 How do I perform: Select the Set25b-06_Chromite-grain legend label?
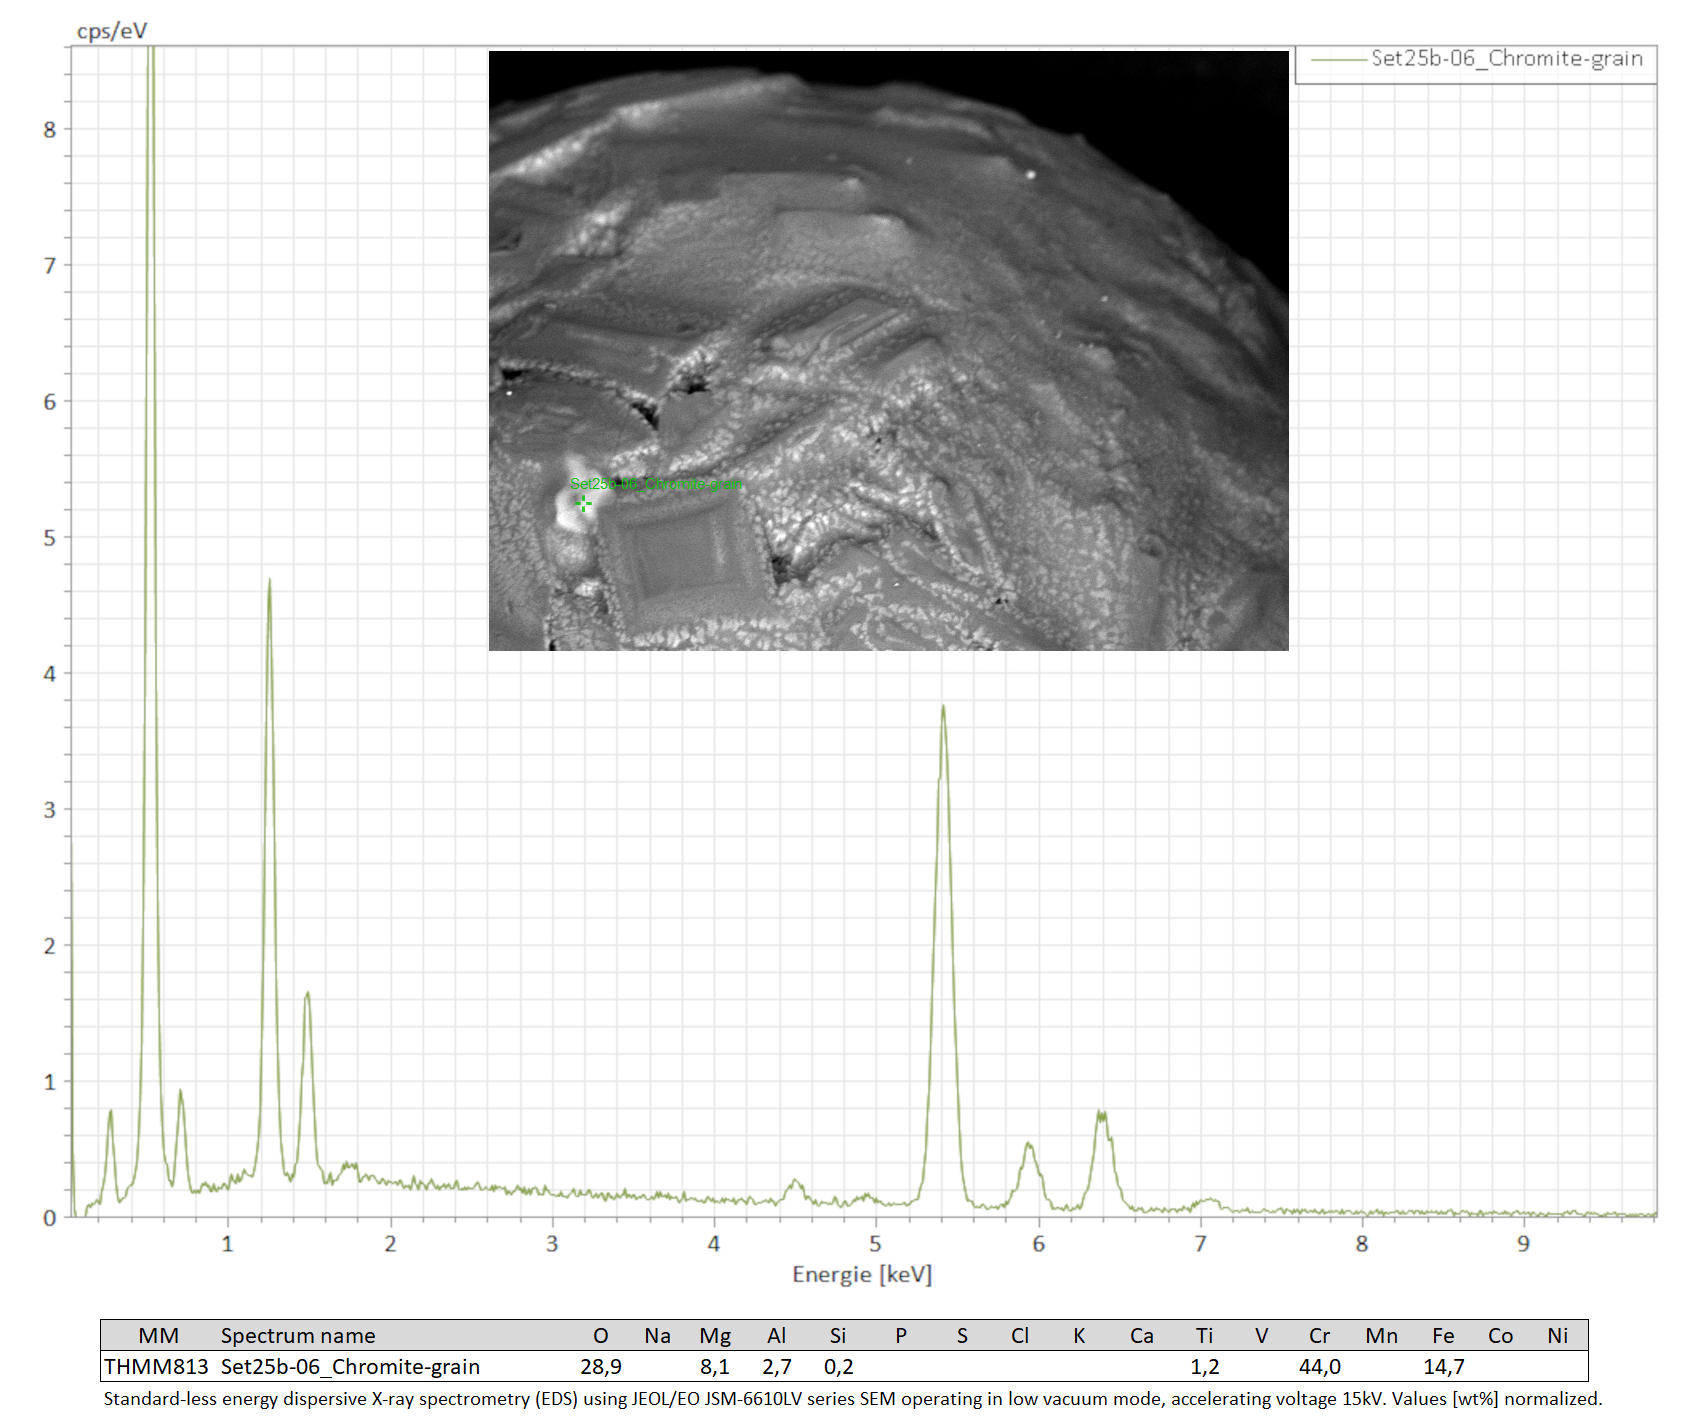pos(1506,59)
